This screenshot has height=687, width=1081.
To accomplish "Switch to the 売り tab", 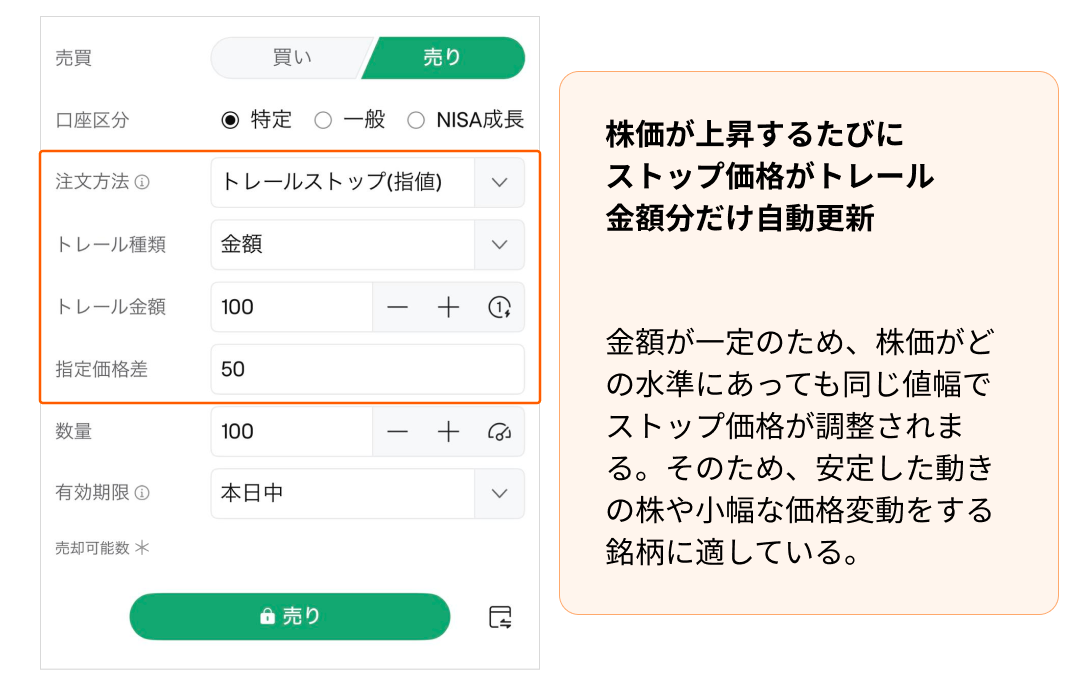I will [443, 58].
